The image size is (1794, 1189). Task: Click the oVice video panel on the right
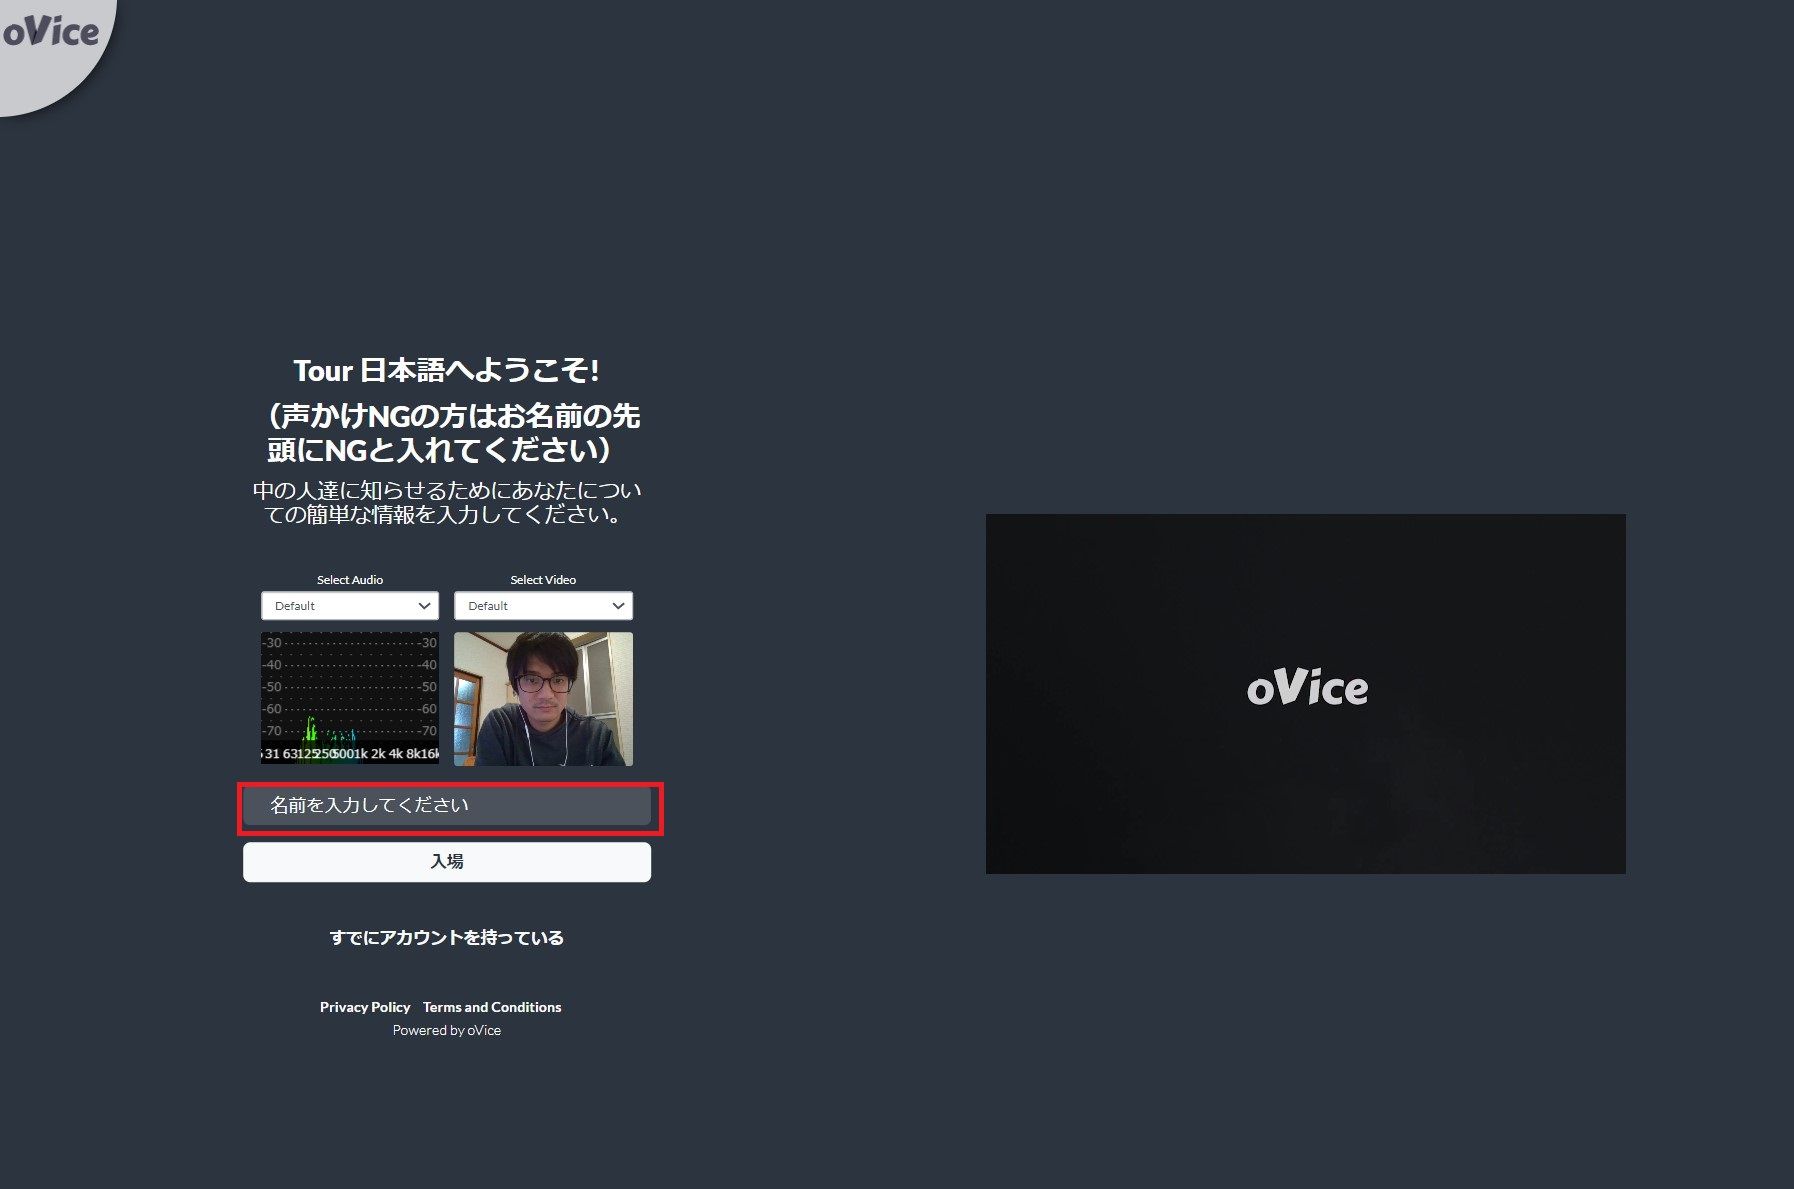(1305, 694)
